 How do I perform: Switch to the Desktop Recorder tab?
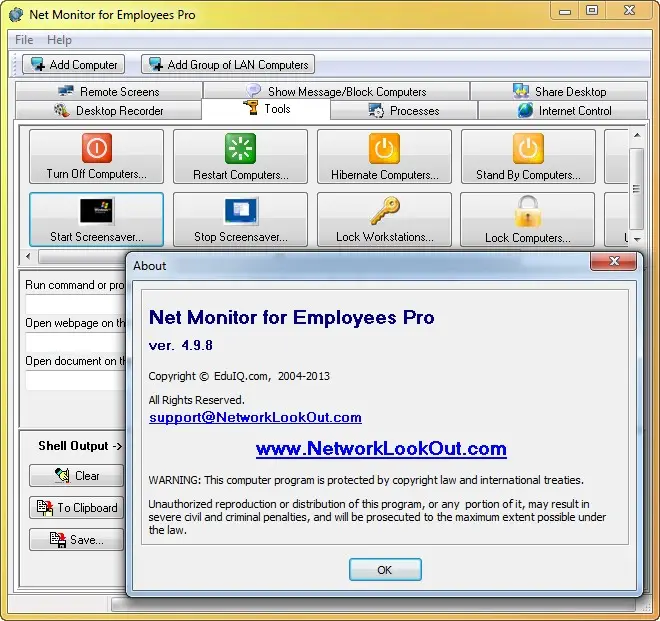point(109,110)
